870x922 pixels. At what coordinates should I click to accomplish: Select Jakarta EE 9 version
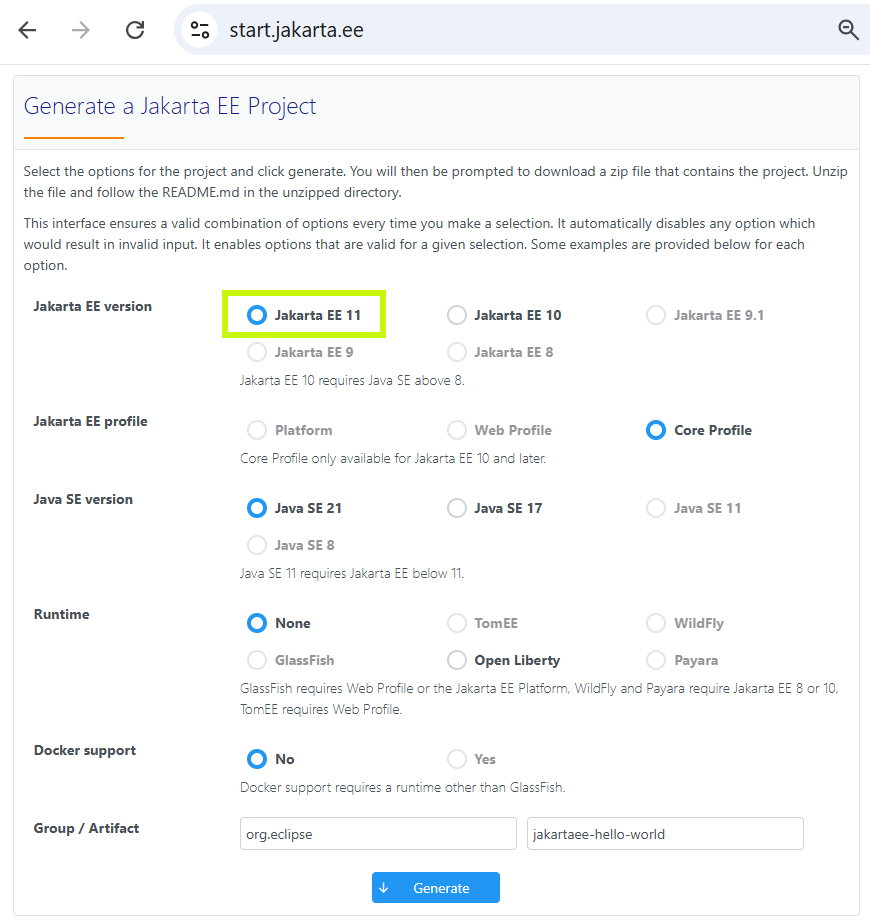pos(257,352)
